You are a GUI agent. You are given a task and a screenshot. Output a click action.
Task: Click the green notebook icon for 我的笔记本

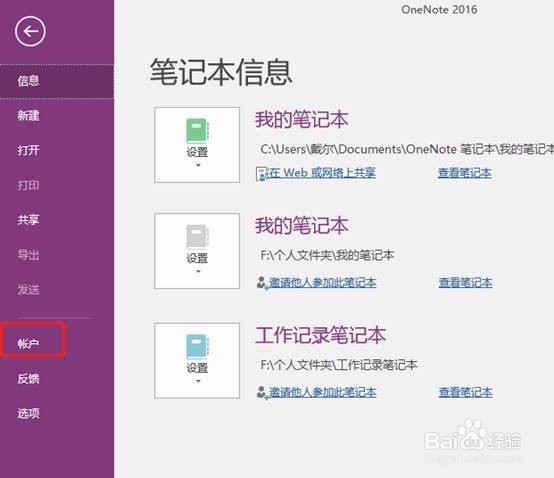(x=198, y=131)
